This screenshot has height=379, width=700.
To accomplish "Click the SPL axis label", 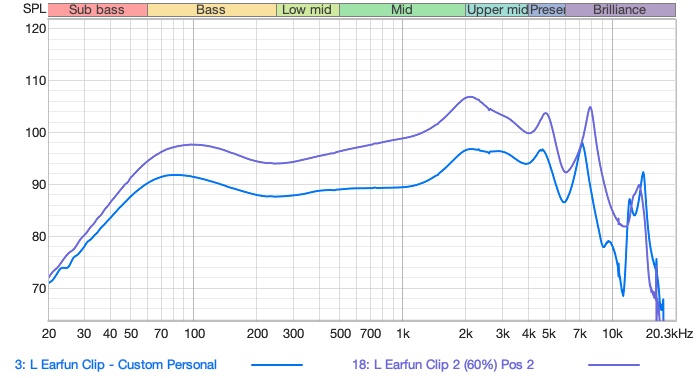I will pyautogui.click(x=34, y=9).
